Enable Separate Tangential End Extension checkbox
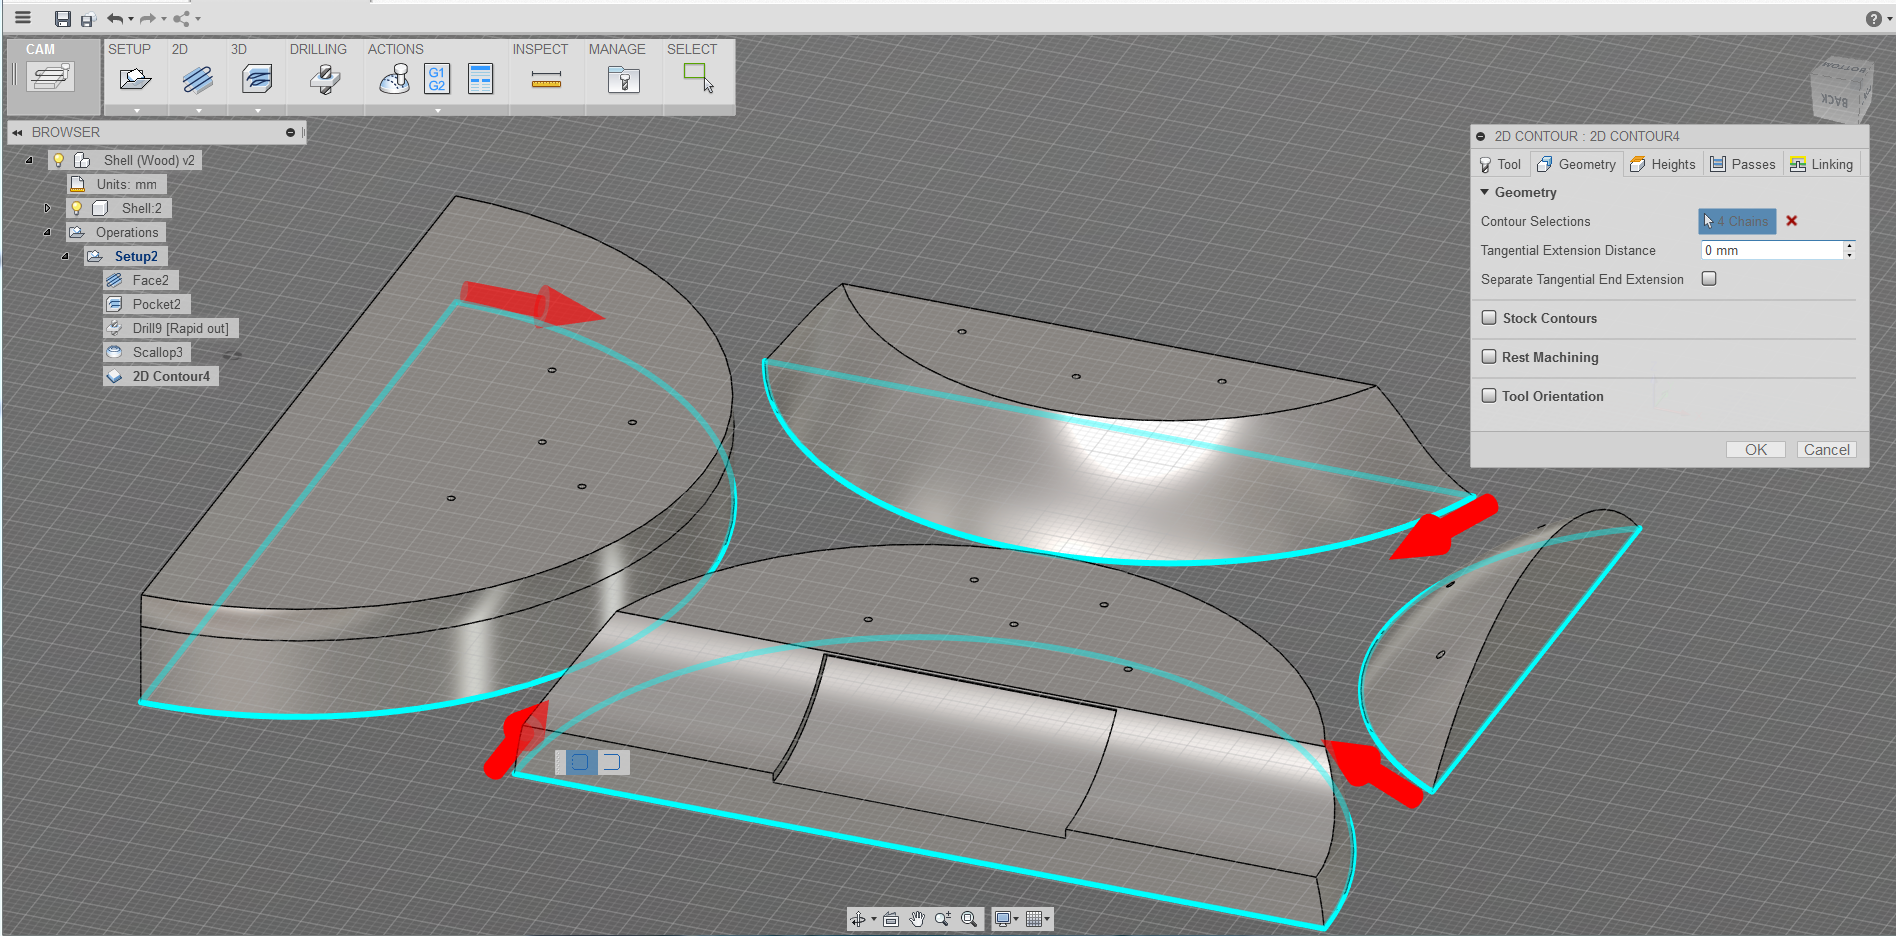The height and width of the screenshot is (936, 1896). coord(1709,279)
